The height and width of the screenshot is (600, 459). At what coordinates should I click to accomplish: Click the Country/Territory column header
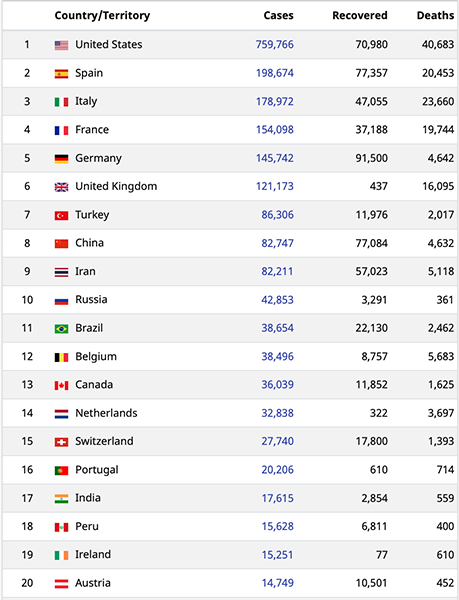pyautogui.click(x=102, y=15)
